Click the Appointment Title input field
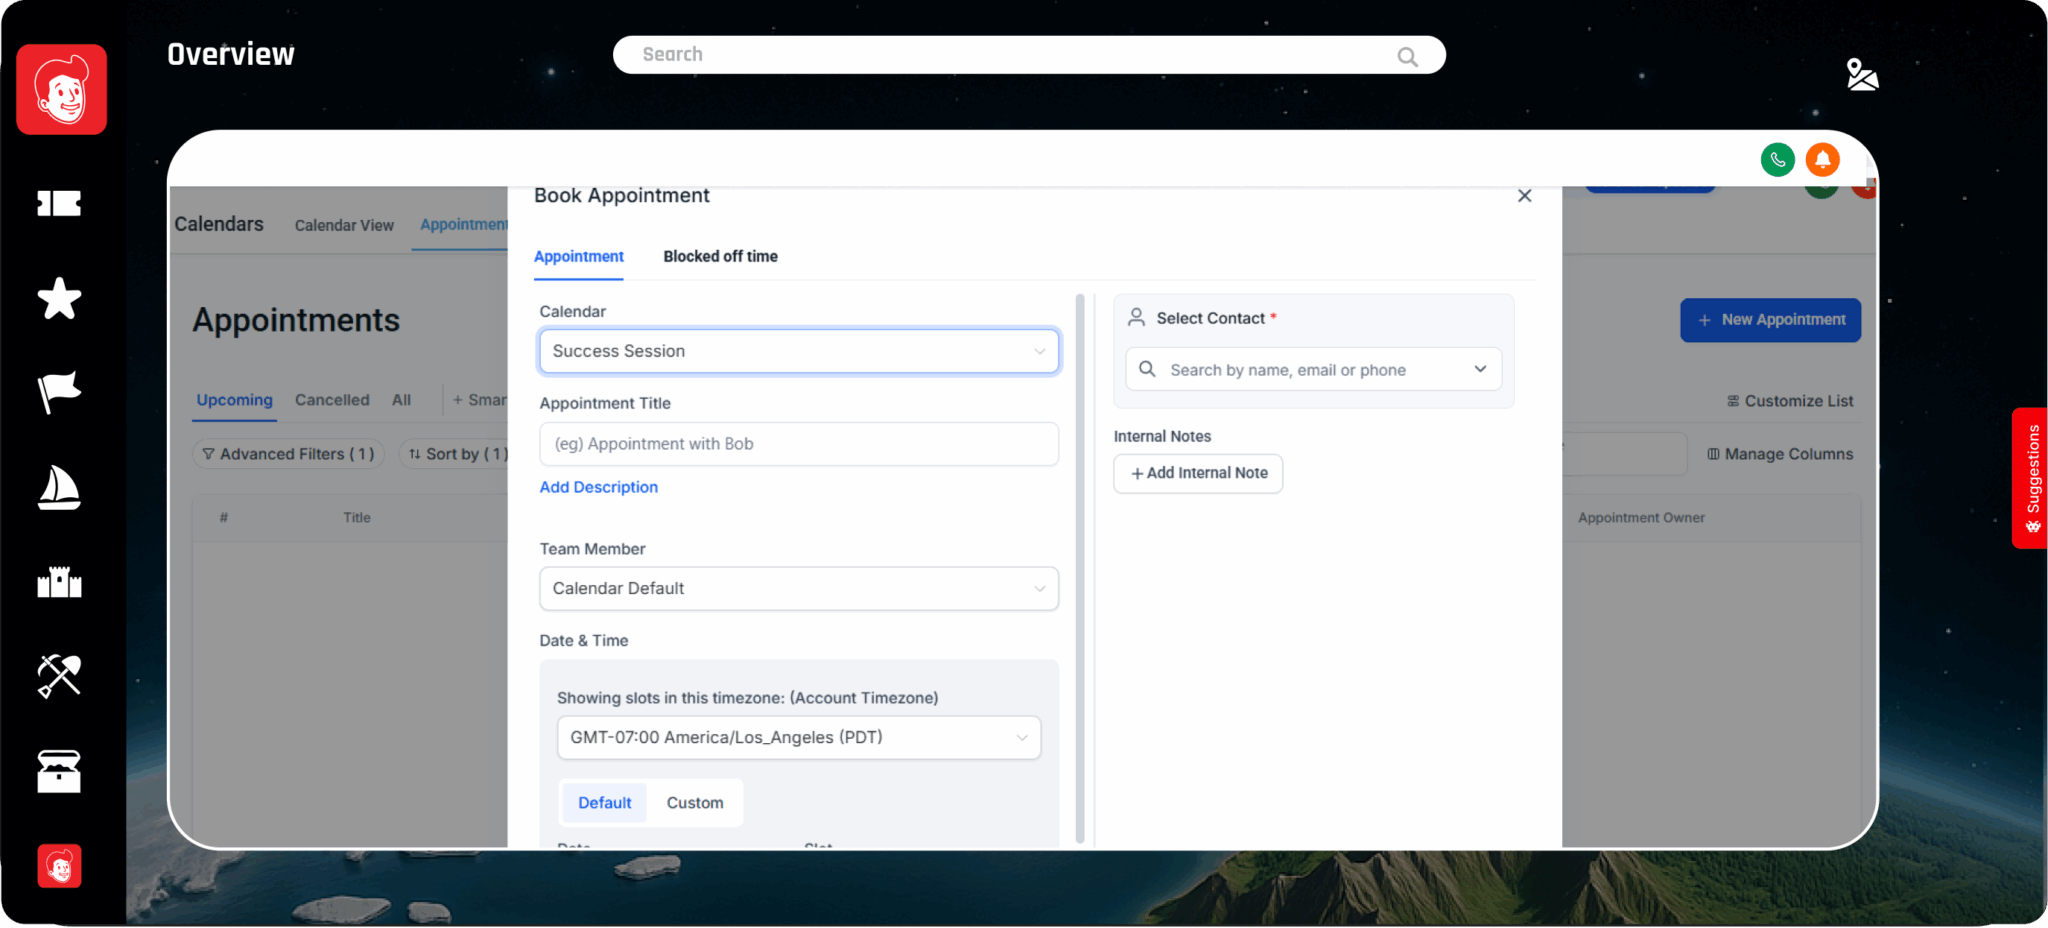 pyautogui.click(x=798, y=444)
